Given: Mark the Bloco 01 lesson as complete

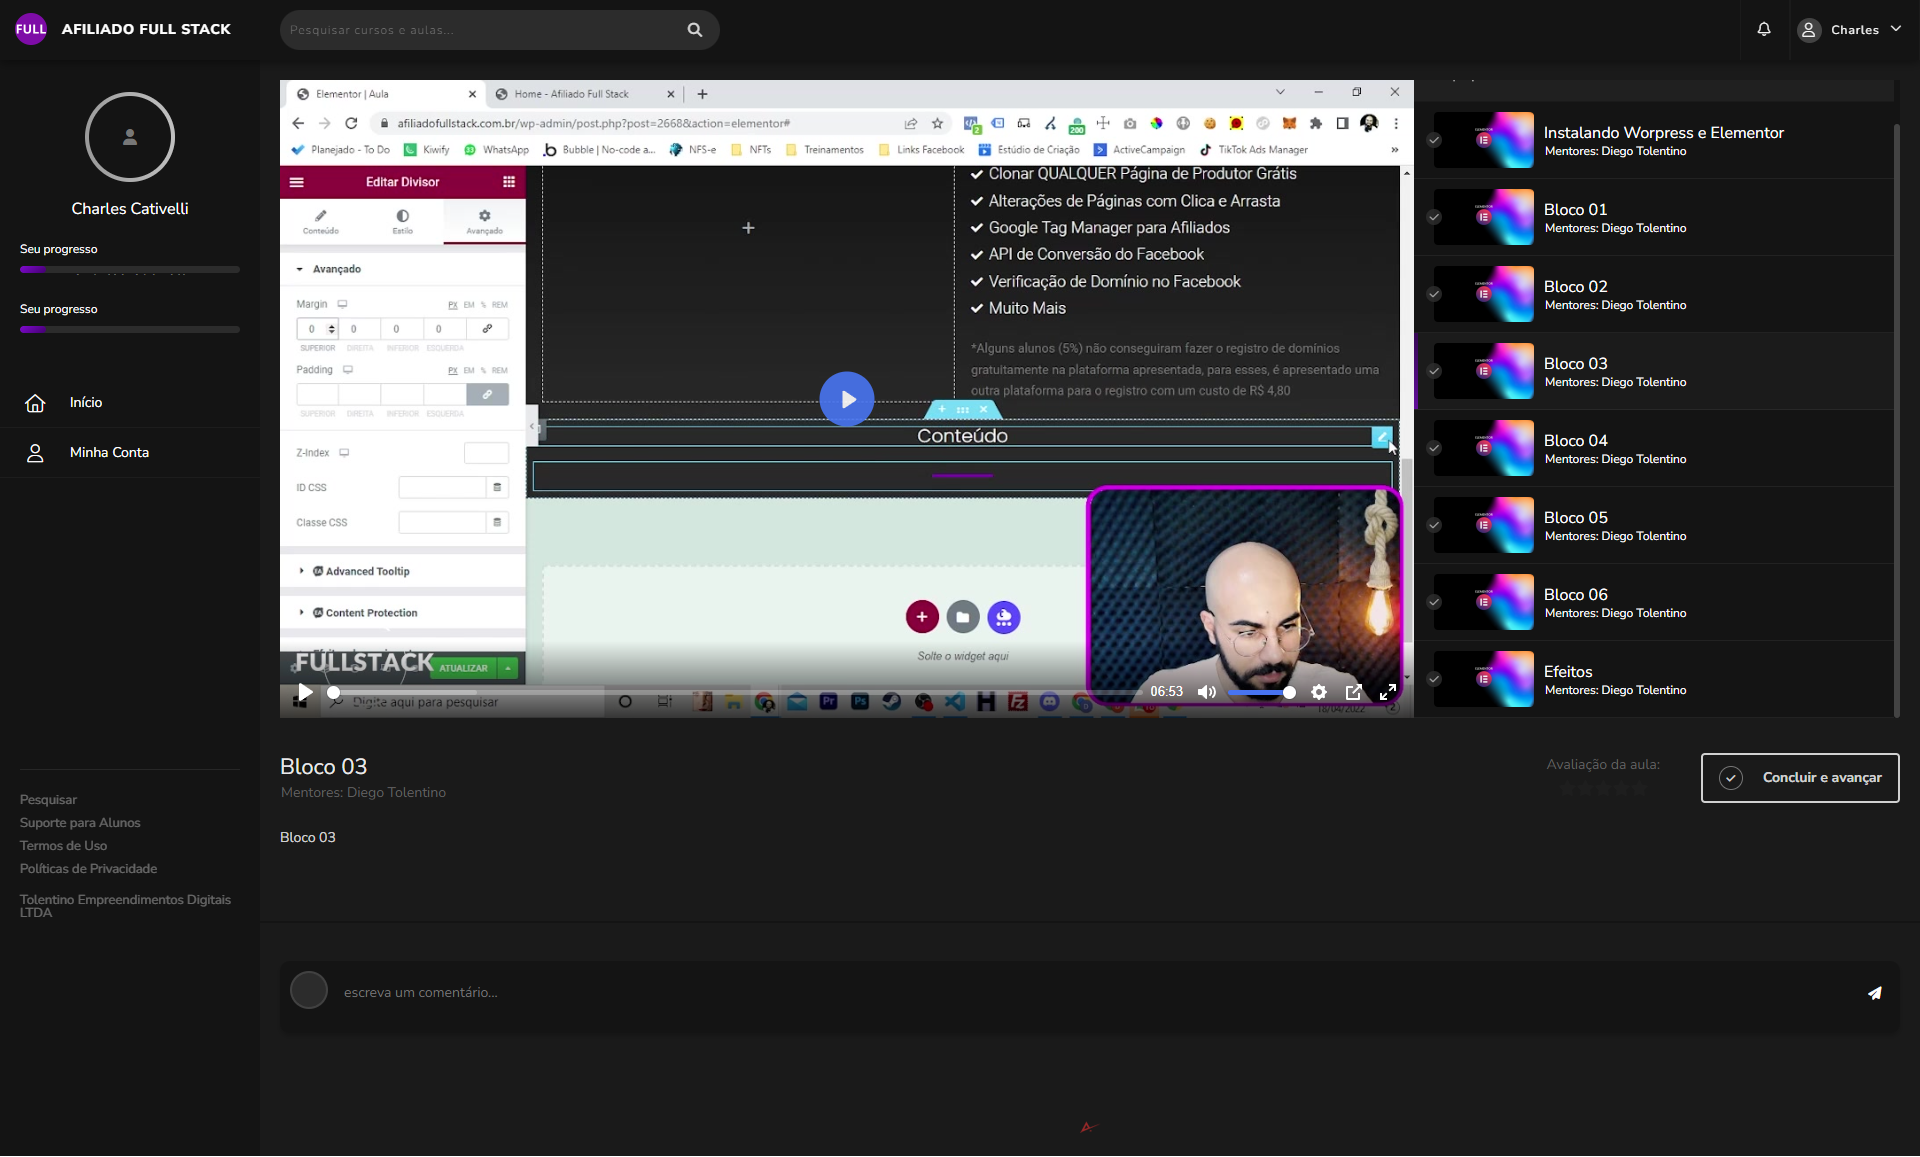Looking at the screenshot, I should pos(1434,217).
